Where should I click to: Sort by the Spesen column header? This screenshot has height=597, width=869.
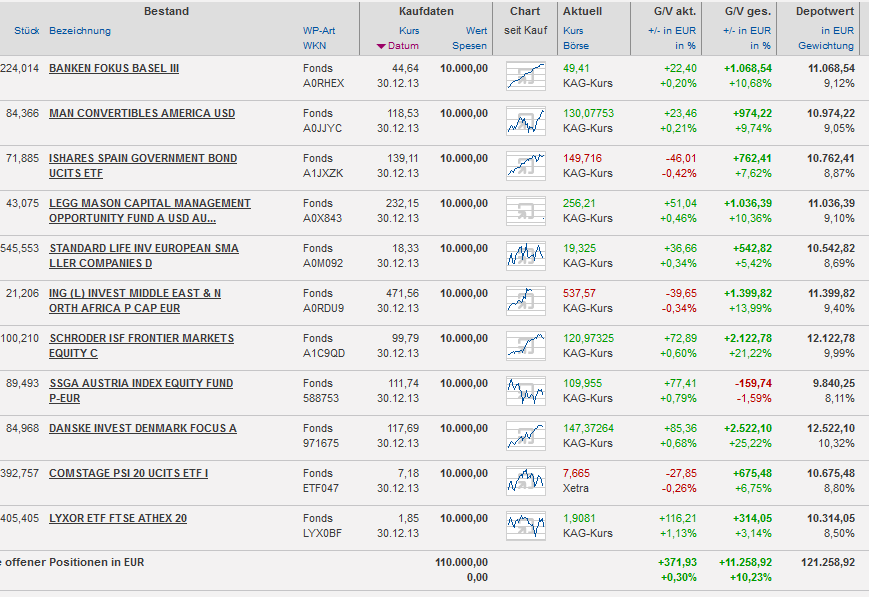point(470,46)
